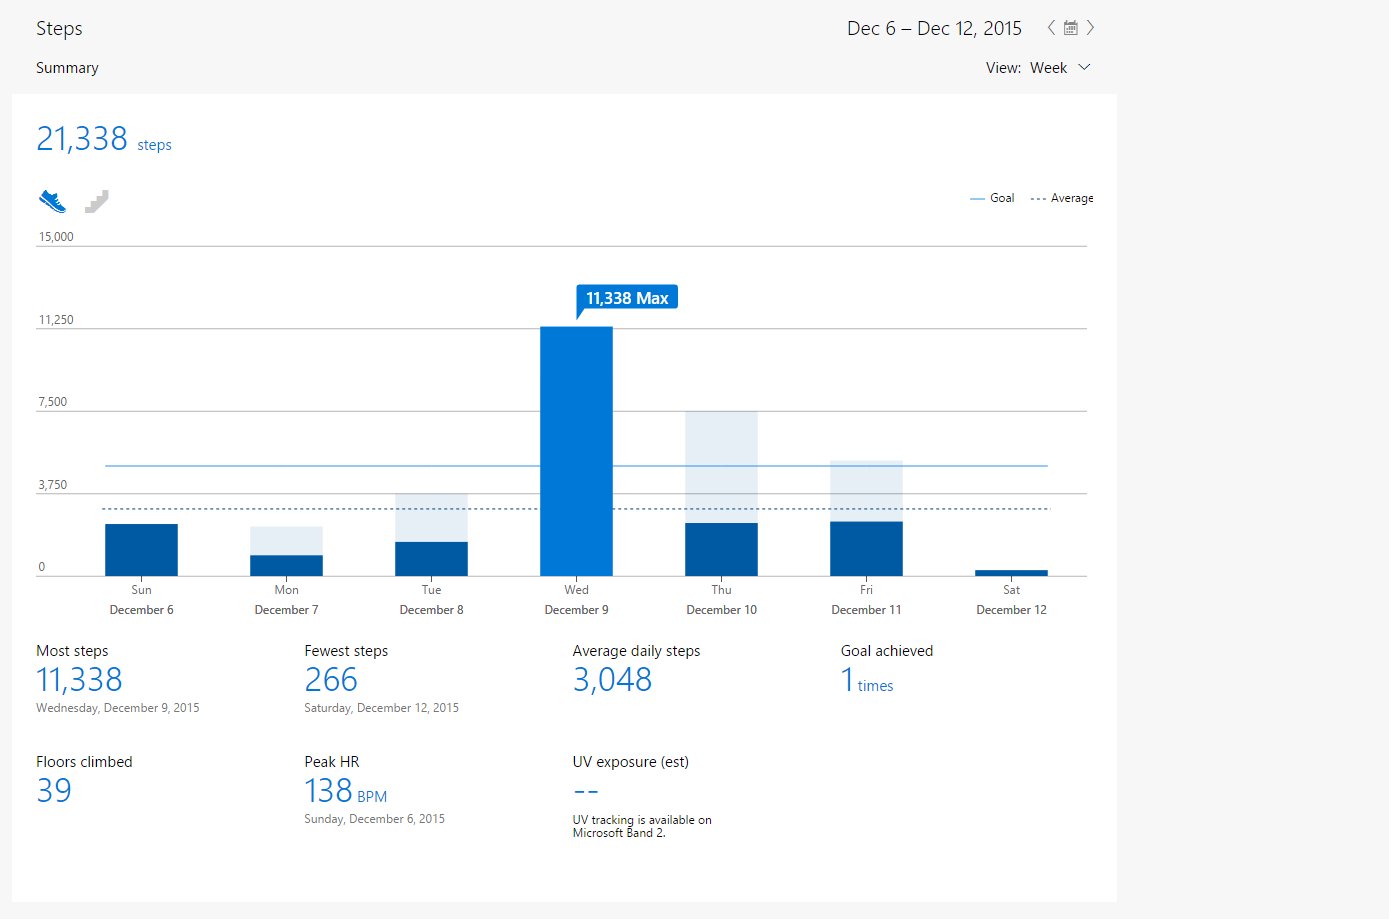
Task: Click the Fewest steps value 266
Action: 331,680
